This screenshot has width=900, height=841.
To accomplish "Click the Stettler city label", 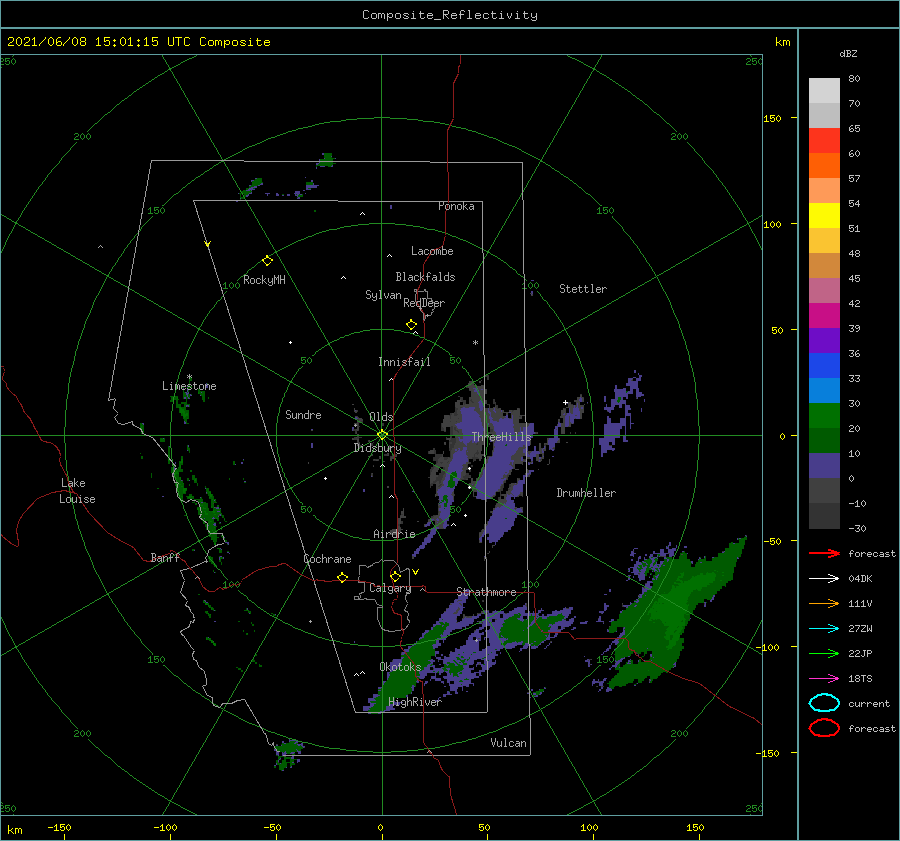I will tap(583, 289).
